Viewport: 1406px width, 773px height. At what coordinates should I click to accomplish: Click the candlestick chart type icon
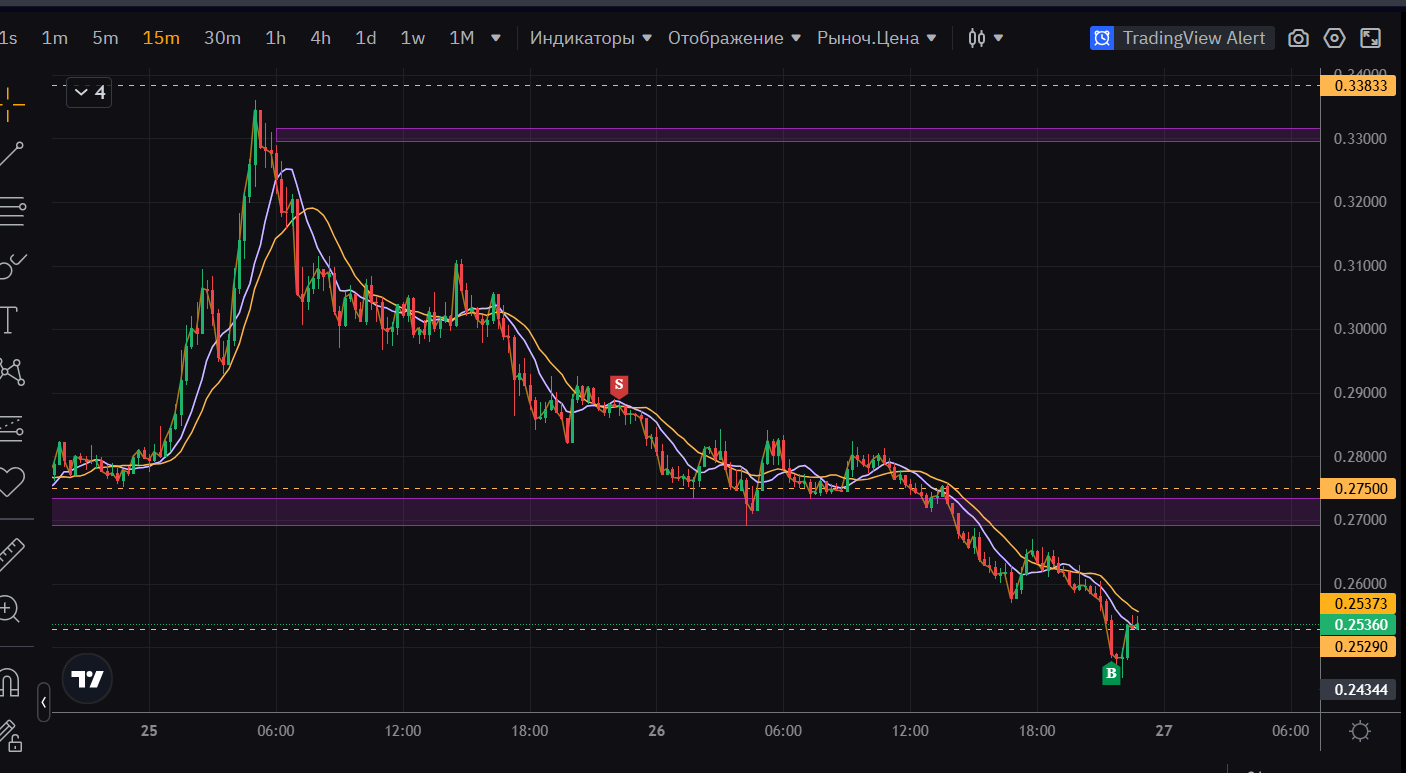[977, 38]
